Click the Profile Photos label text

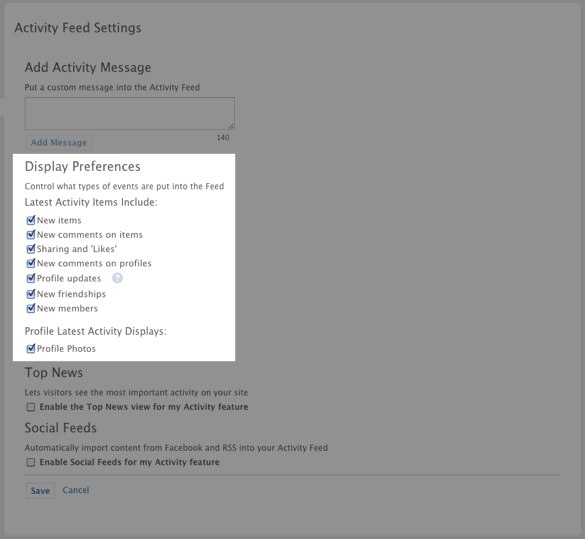[66, 349]
